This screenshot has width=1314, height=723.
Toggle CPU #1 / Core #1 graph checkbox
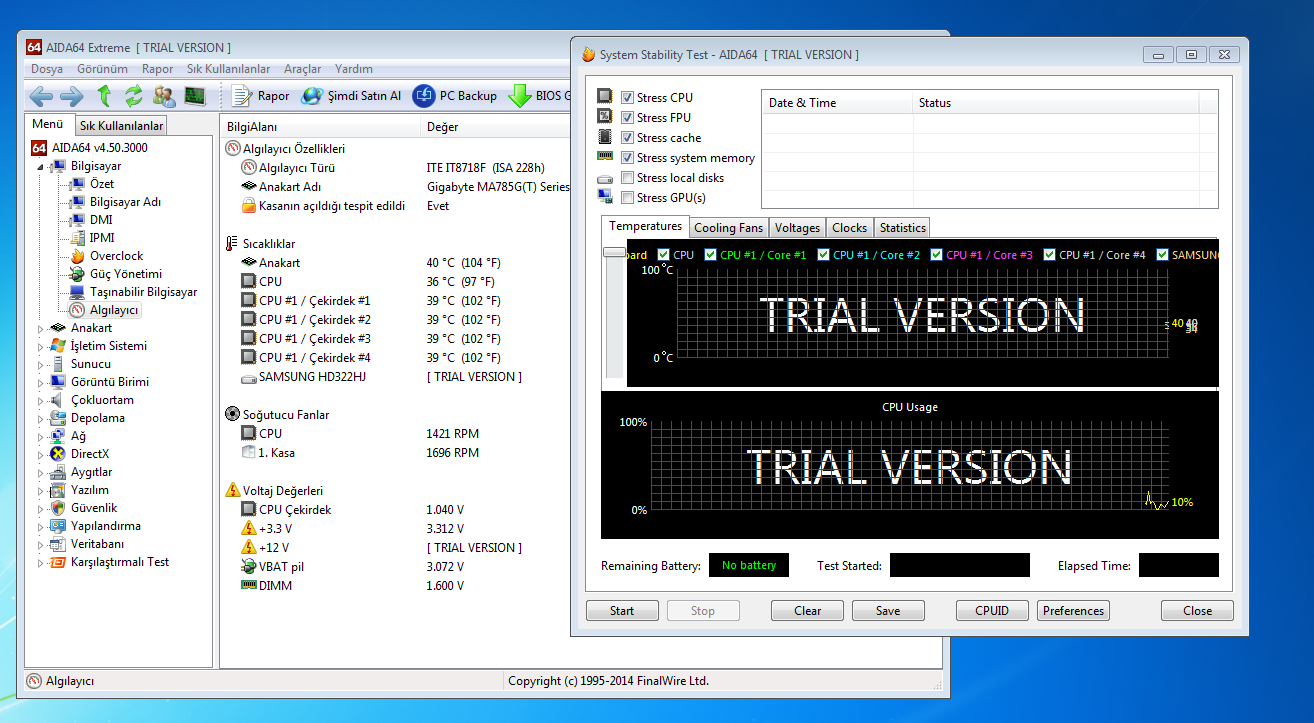point(710,255)
